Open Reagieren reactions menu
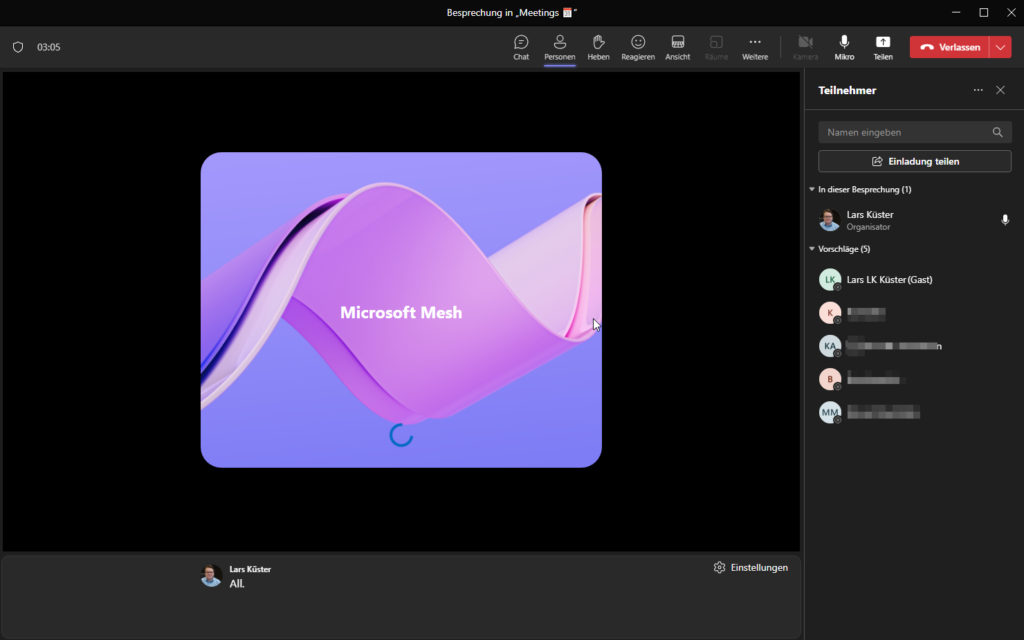Image resolution: width=1024 pixels, height=640 pixels. click(638, 47)
